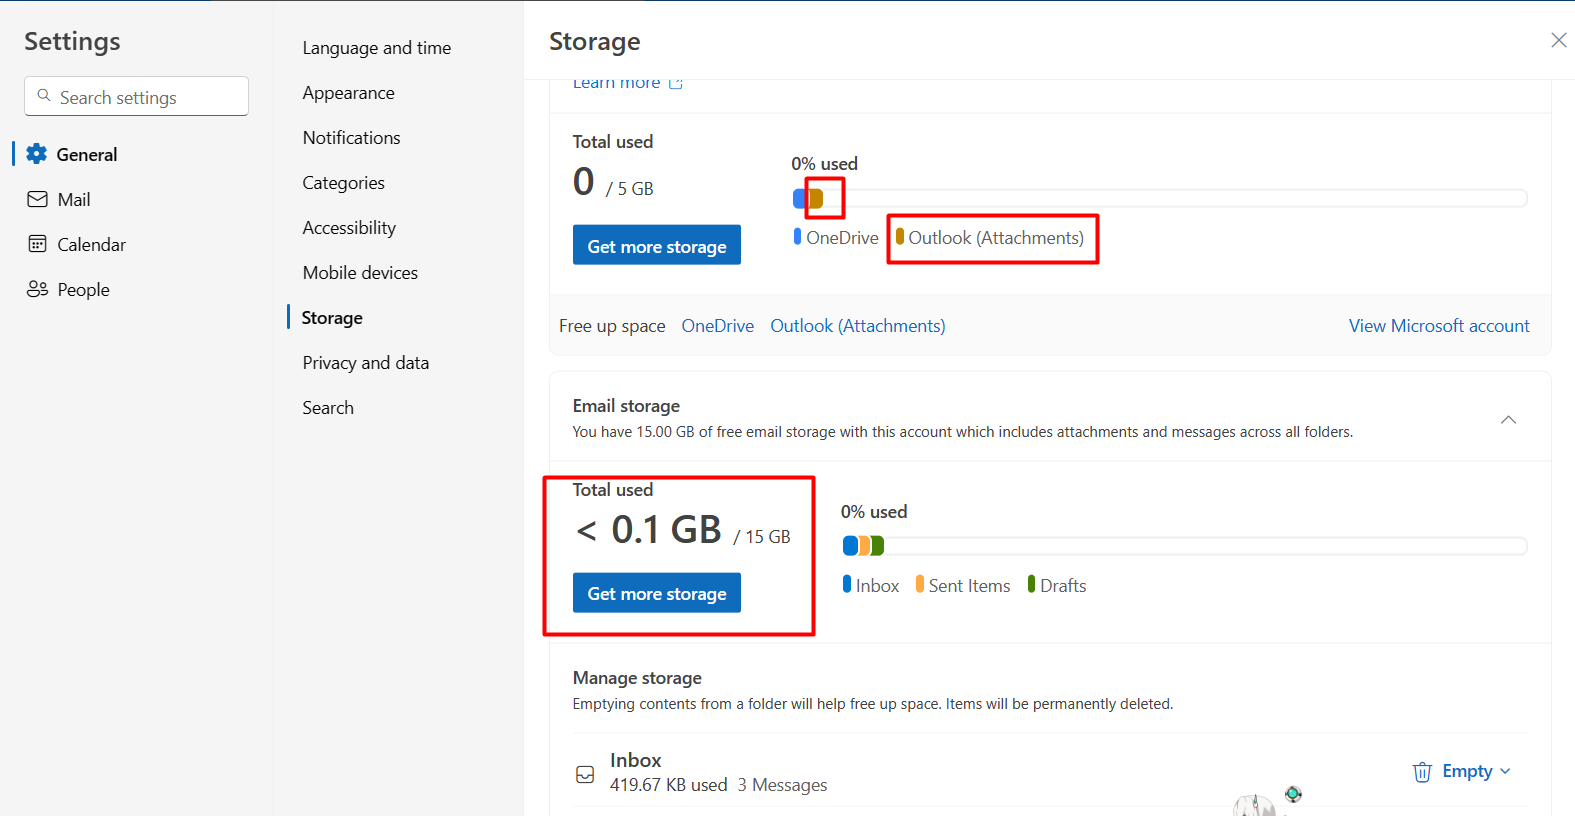Open View Microsoft account link
Viewport: 1575px width, 816px height.
click(x=1439, y=326)
